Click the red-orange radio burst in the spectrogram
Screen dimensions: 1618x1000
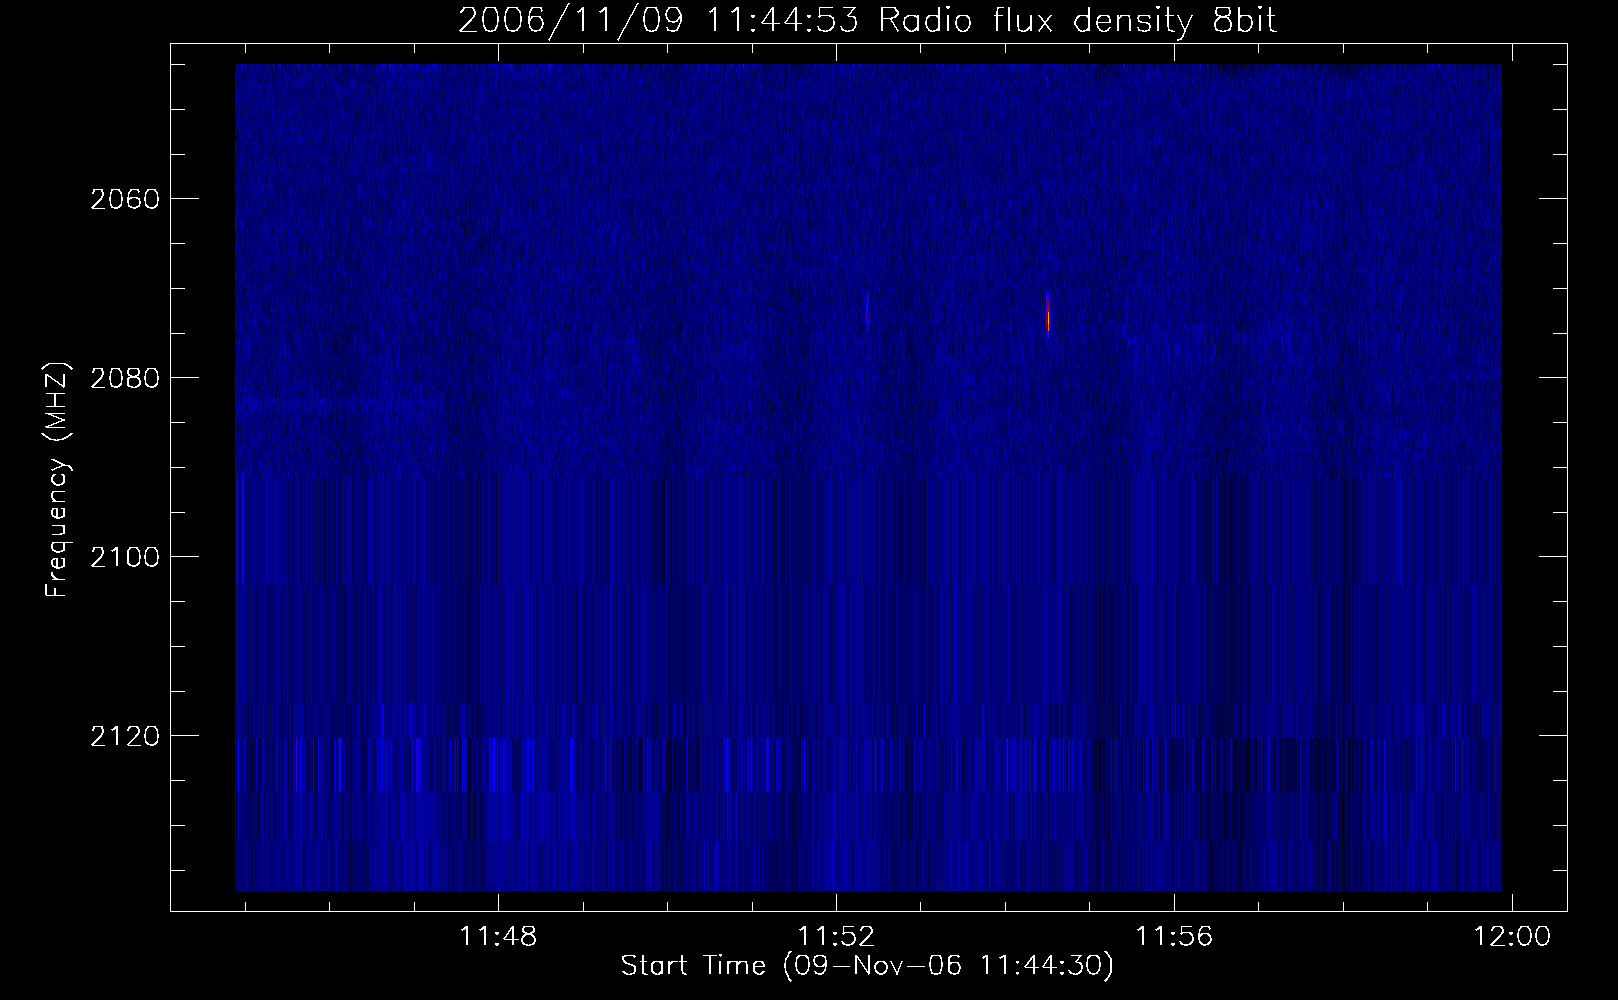tap(1048, 314)
